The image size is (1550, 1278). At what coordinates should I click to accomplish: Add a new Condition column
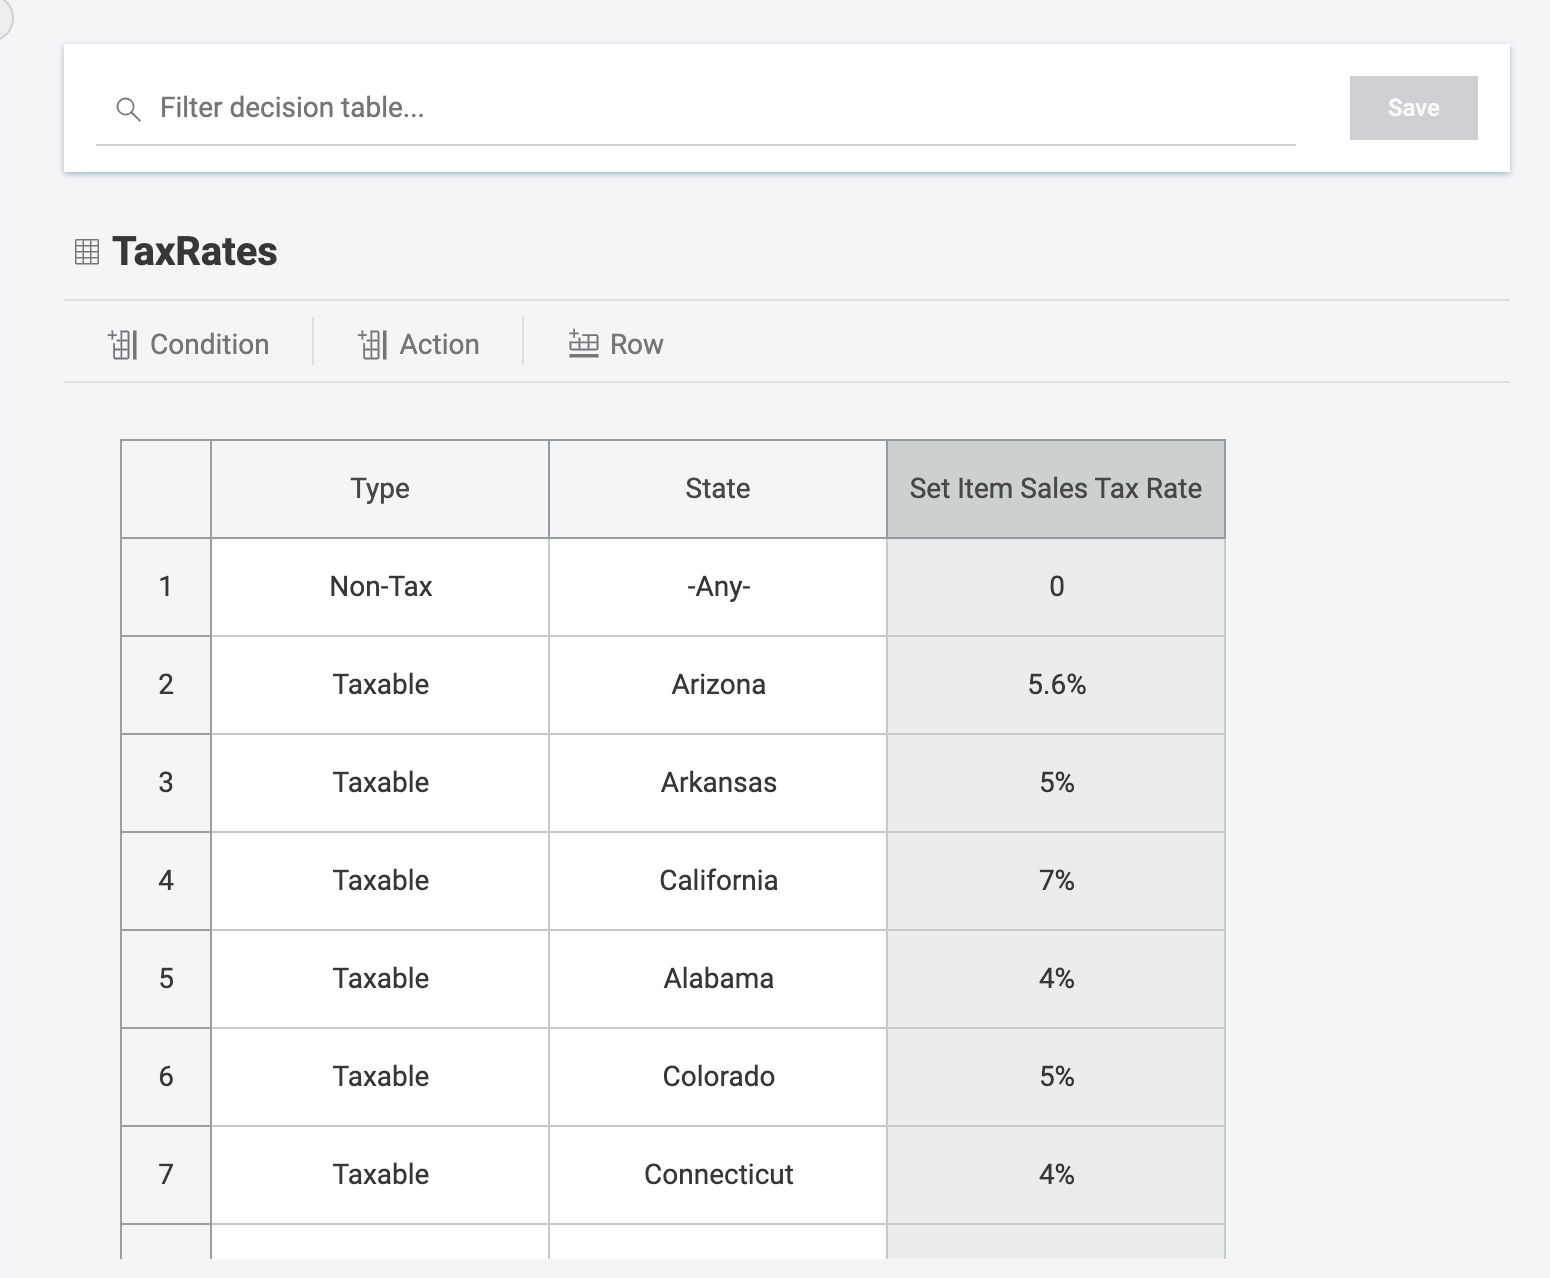189,344
